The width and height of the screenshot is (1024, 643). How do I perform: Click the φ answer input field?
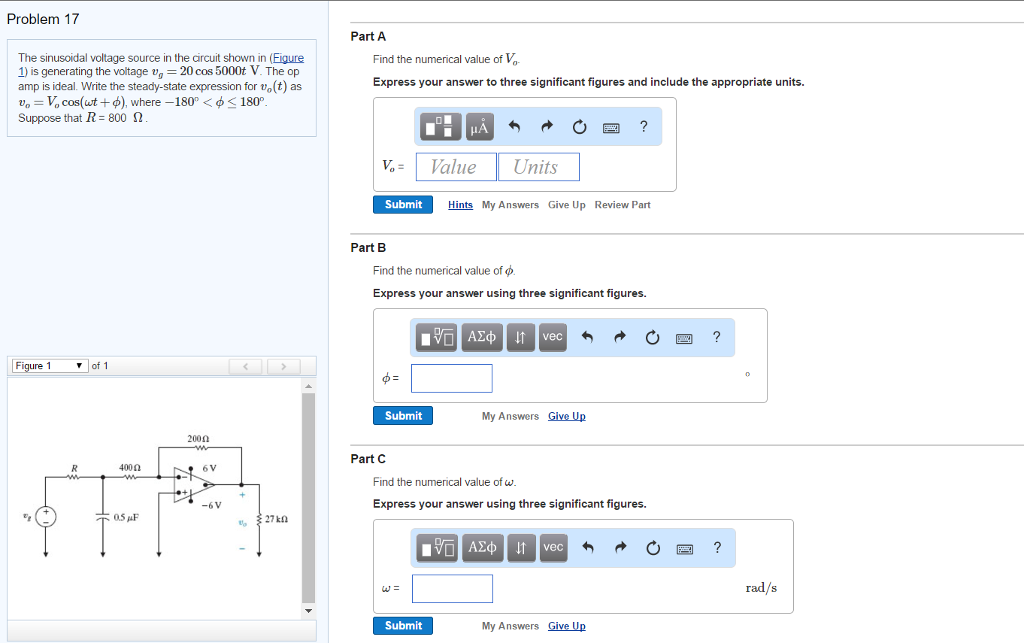[452, 378]
